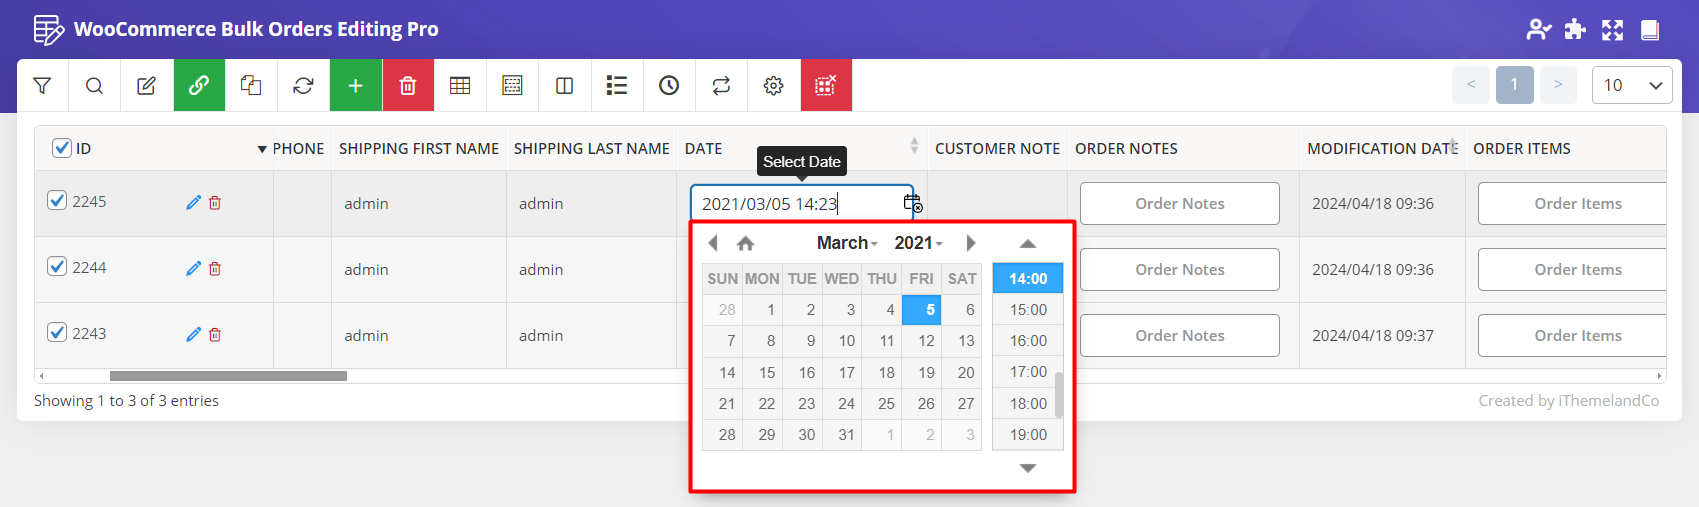
Task: Uncheck the checkbox for order 2245
Action: point(57,201)
